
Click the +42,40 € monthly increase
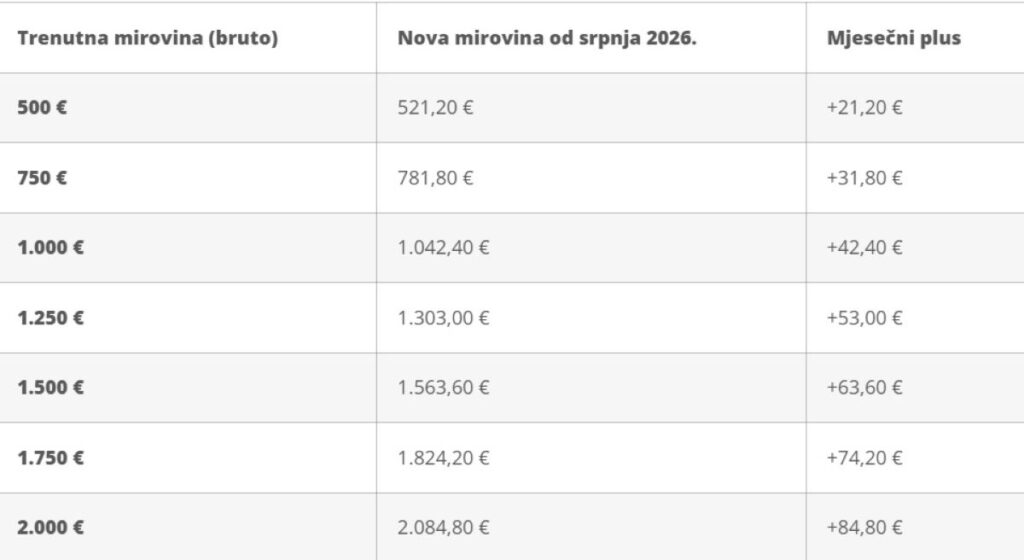click(x=864, y=248)
